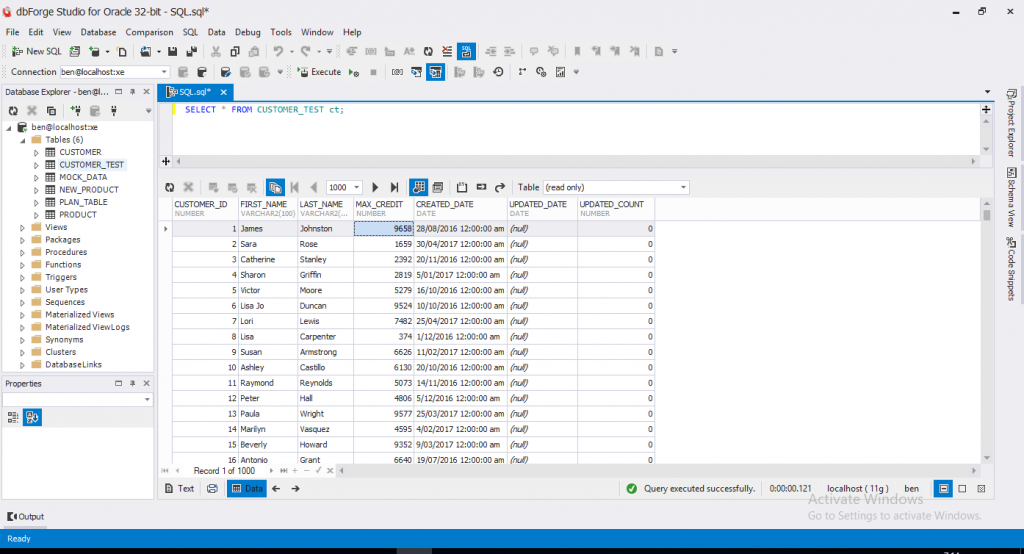This screenshot has height=554, width=1024.
Task: Click the Undo arrow icon
Action: click(x=278, y=51)
